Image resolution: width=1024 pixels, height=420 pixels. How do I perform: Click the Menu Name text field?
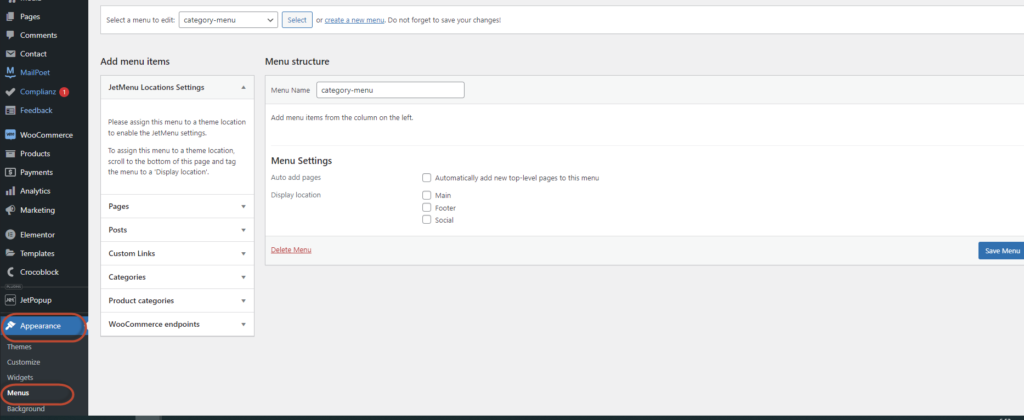(390, 90)
